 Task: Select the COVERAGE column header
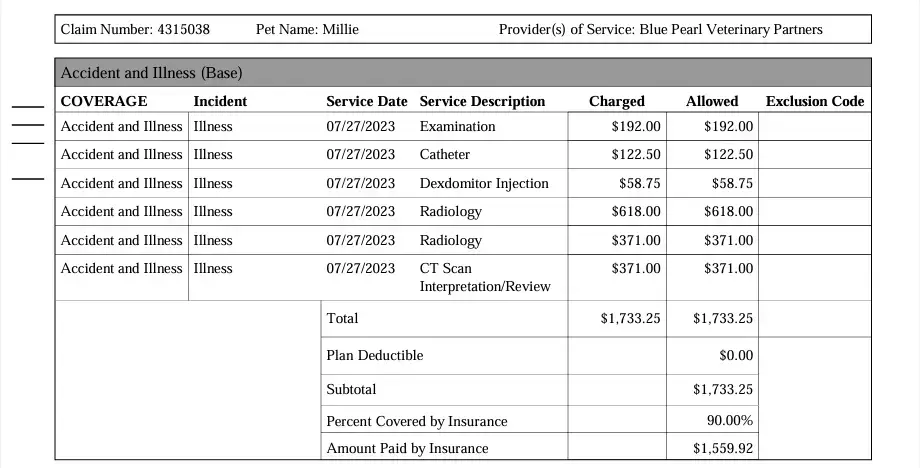pyautogui.click(x=104, y=101)
